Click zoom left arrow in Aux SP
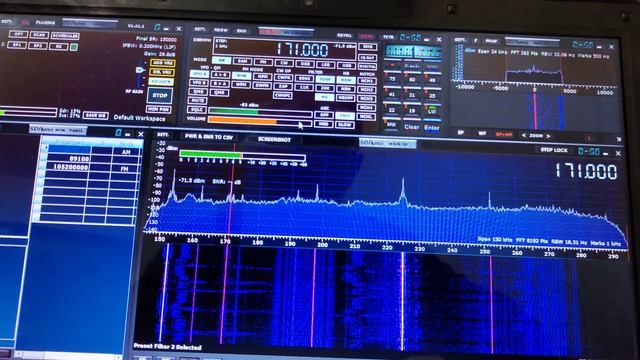 pyautogui.click(x=524, y=135)
